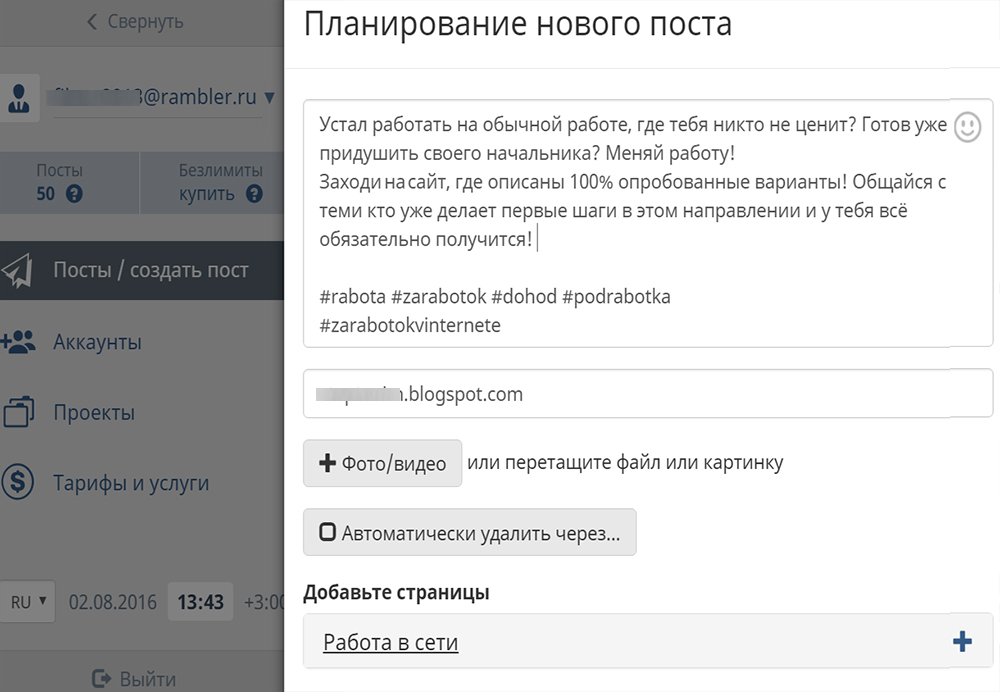Open the Работа в сети page link
1000x692 pixels.
(388, 640)
